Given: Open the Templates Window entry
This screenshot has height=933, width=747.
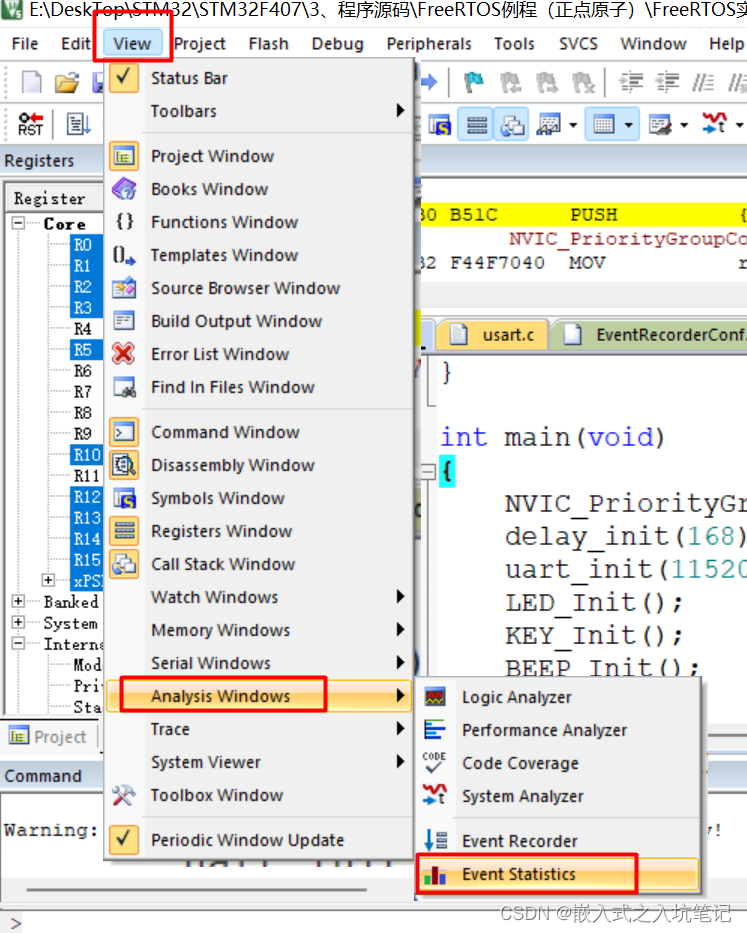Looking at the screenshot, I should tap(259, 255).
